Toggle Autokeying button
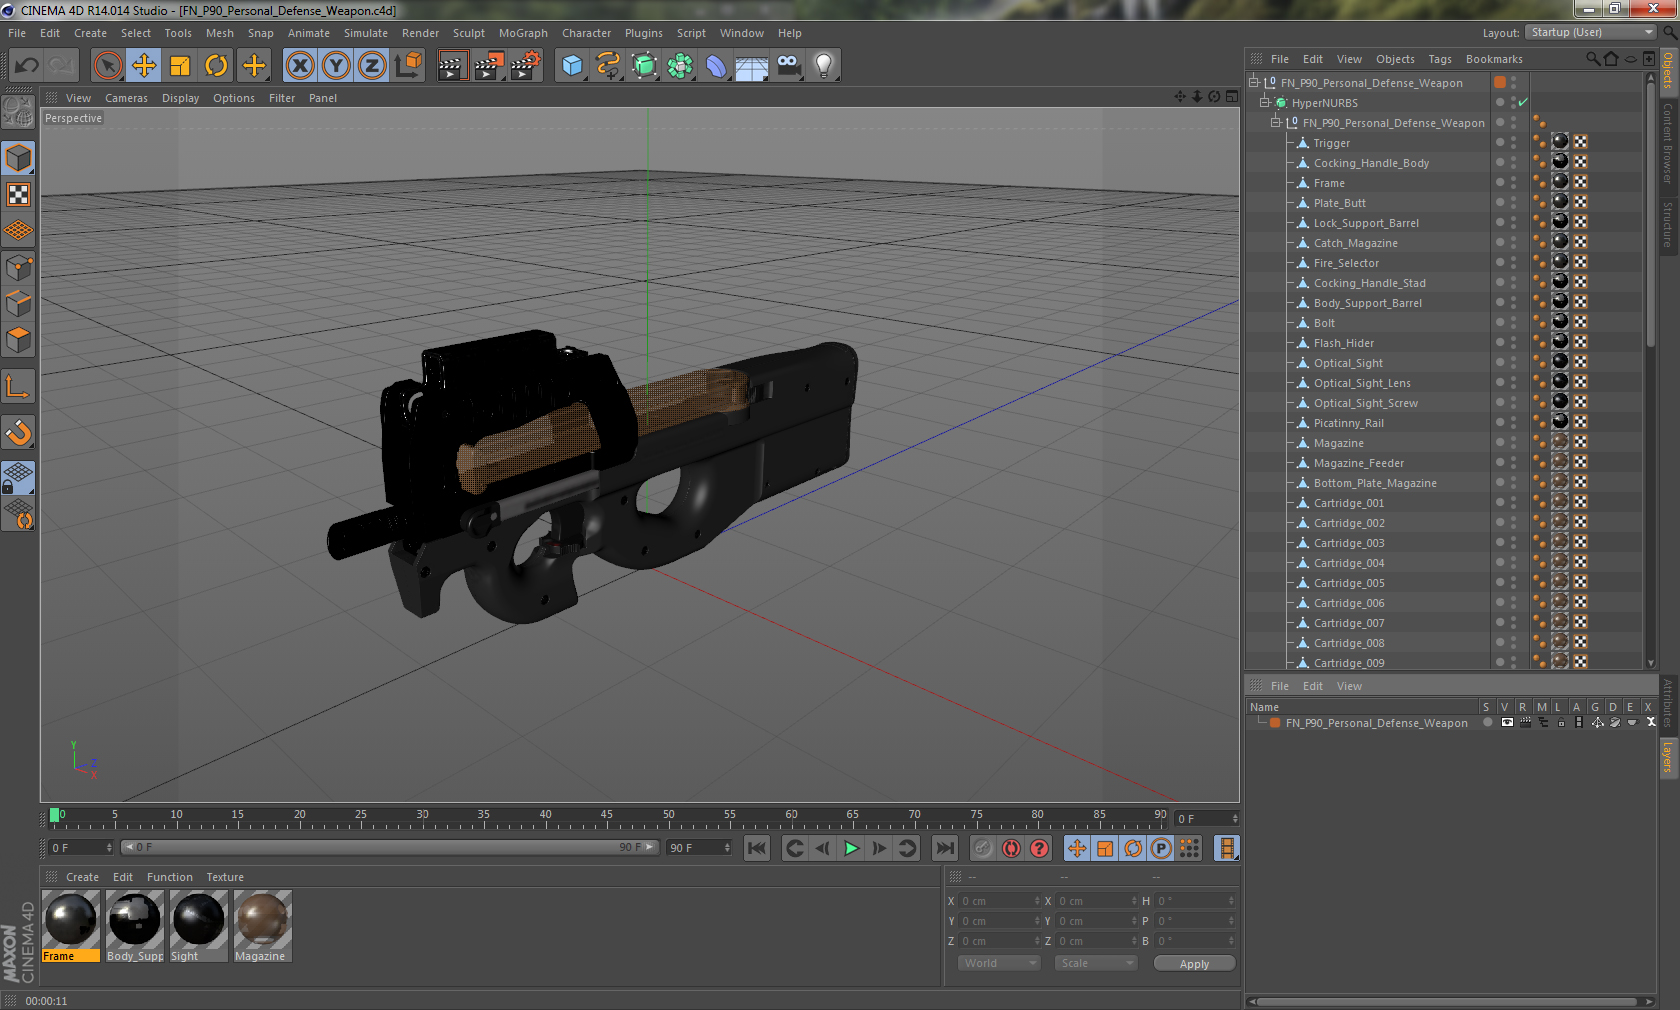This screenshot has height=1010, width=1680. point(1011,848)
